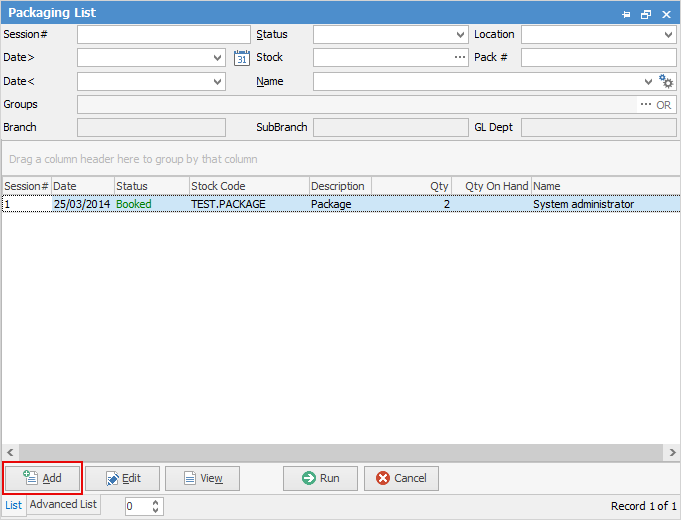Select the TEST.PACKAGE stock code cell

click(x=249, y=204)
